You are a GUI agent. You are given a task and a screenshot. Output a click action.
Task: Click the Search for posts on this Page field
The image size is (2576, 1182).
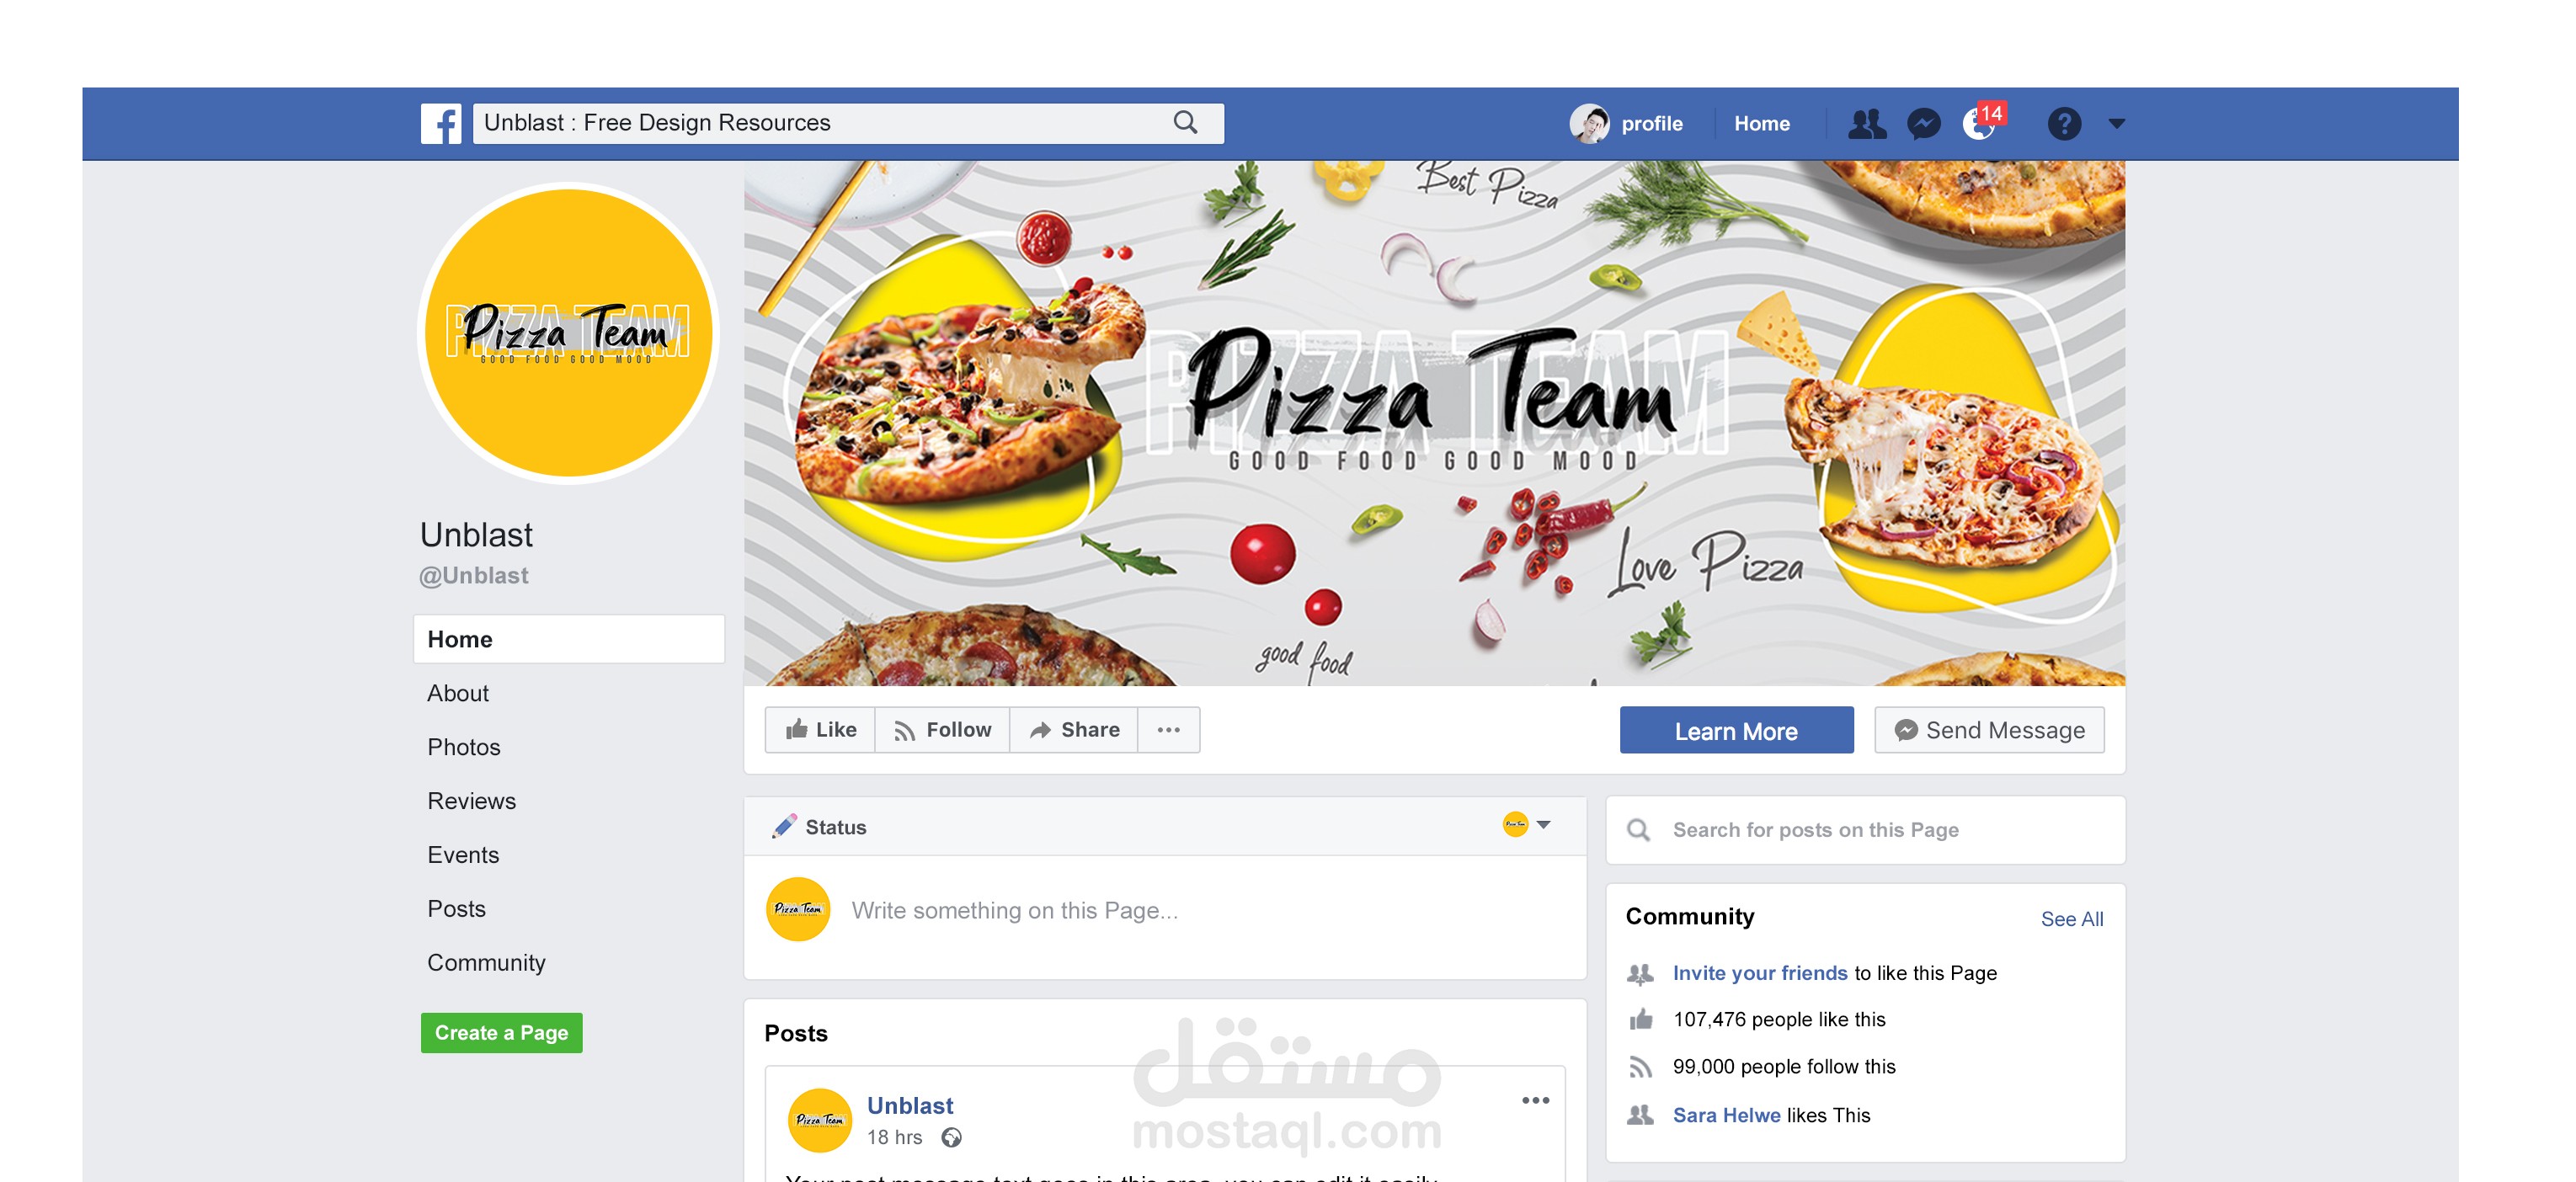[1865, 830]
